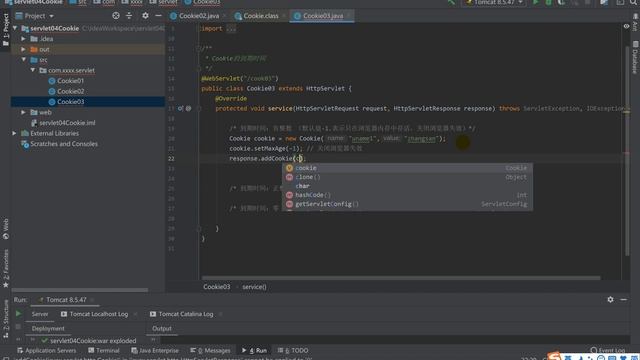640x360 pixels.
Task: Click the search magnifier icon
Action: (633, 2)
